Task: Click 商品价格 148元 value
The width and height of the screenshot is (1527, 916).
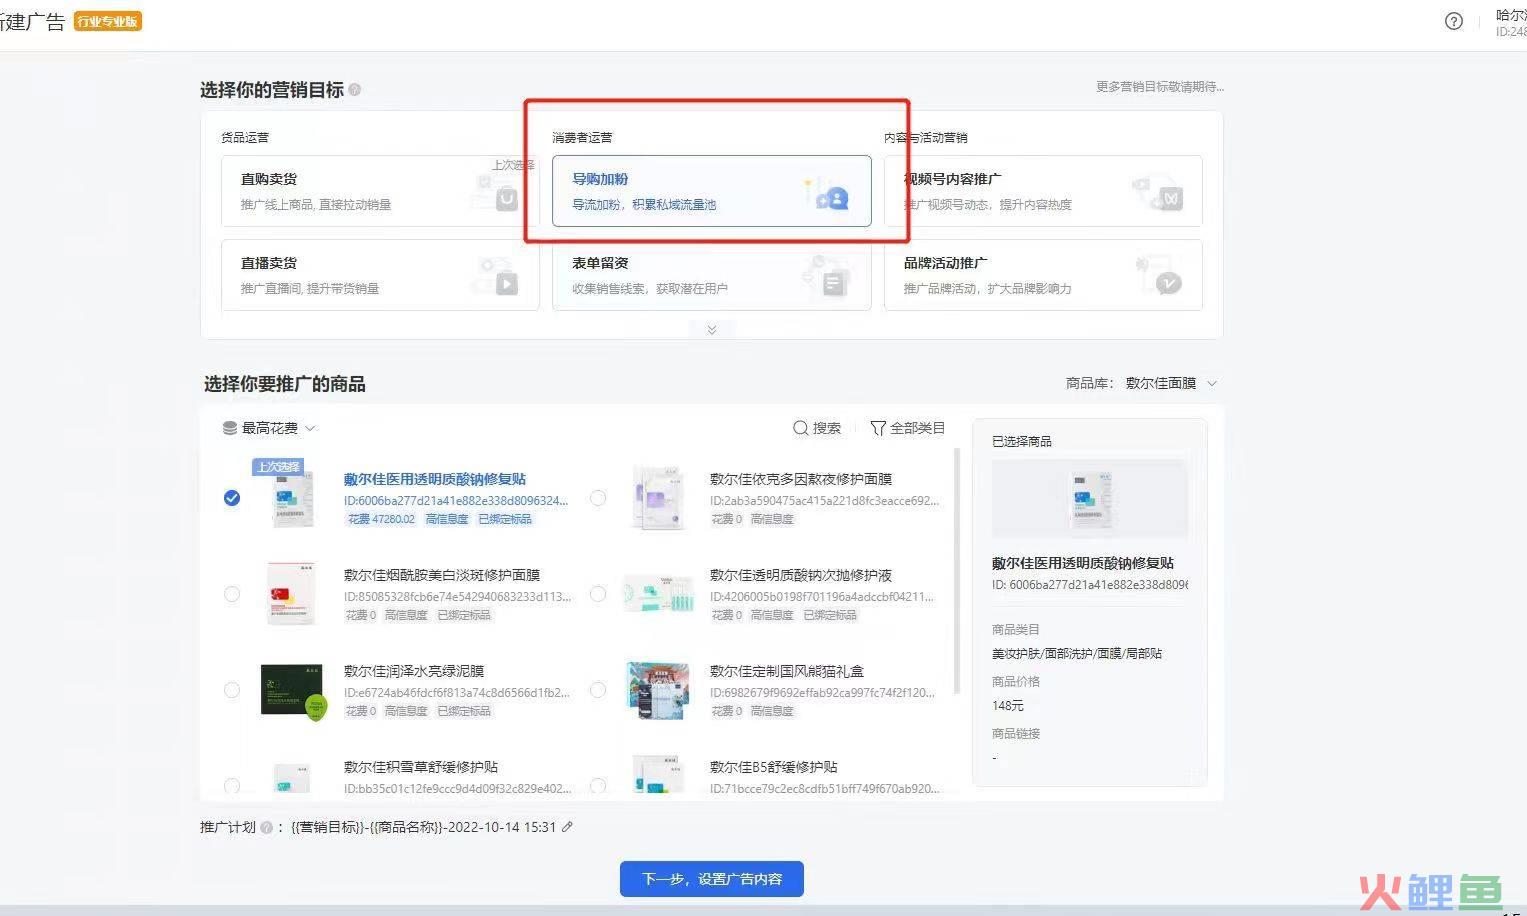Action: coord(1008,705)
